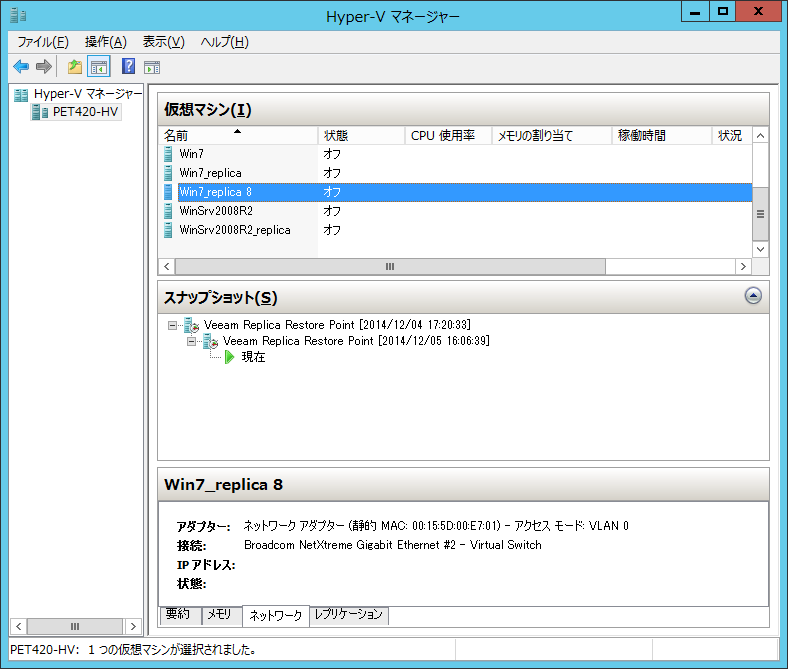Screen dimensions: 788x669
Task: Click the Hyper-V Manager title bar icon
Action: (x=18, y=16)
